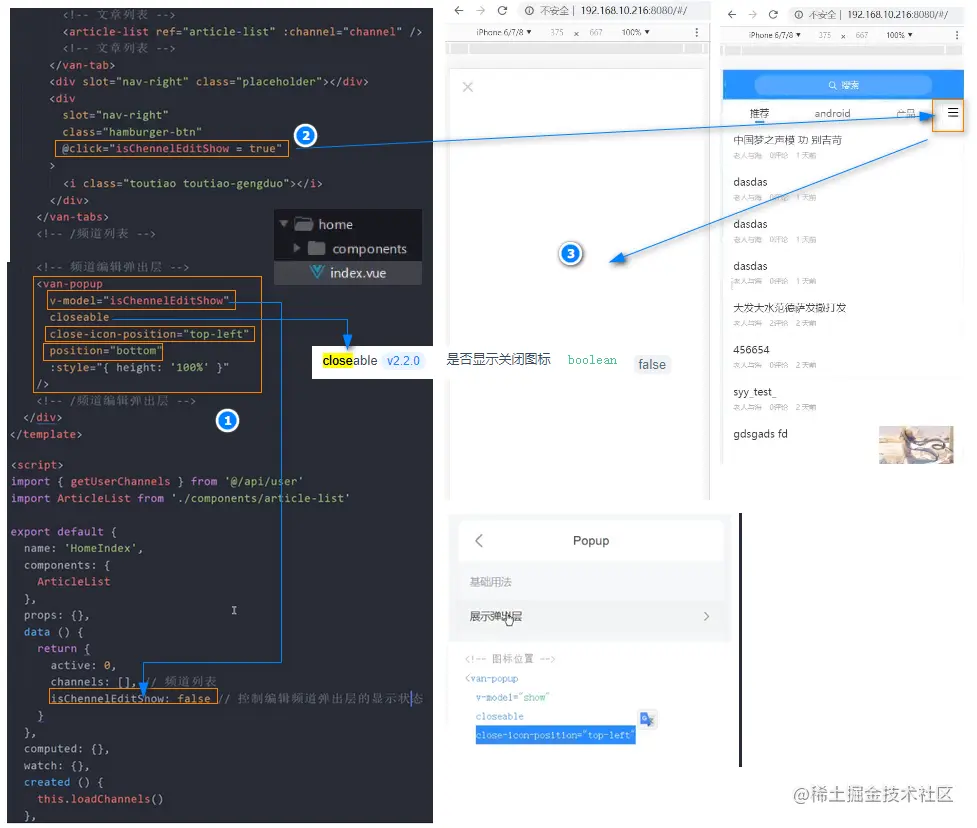Image resolution: width=977 pixels, height=828 pixels.
Task: Click the 667 height field in left browser
Action: [596, 32]
